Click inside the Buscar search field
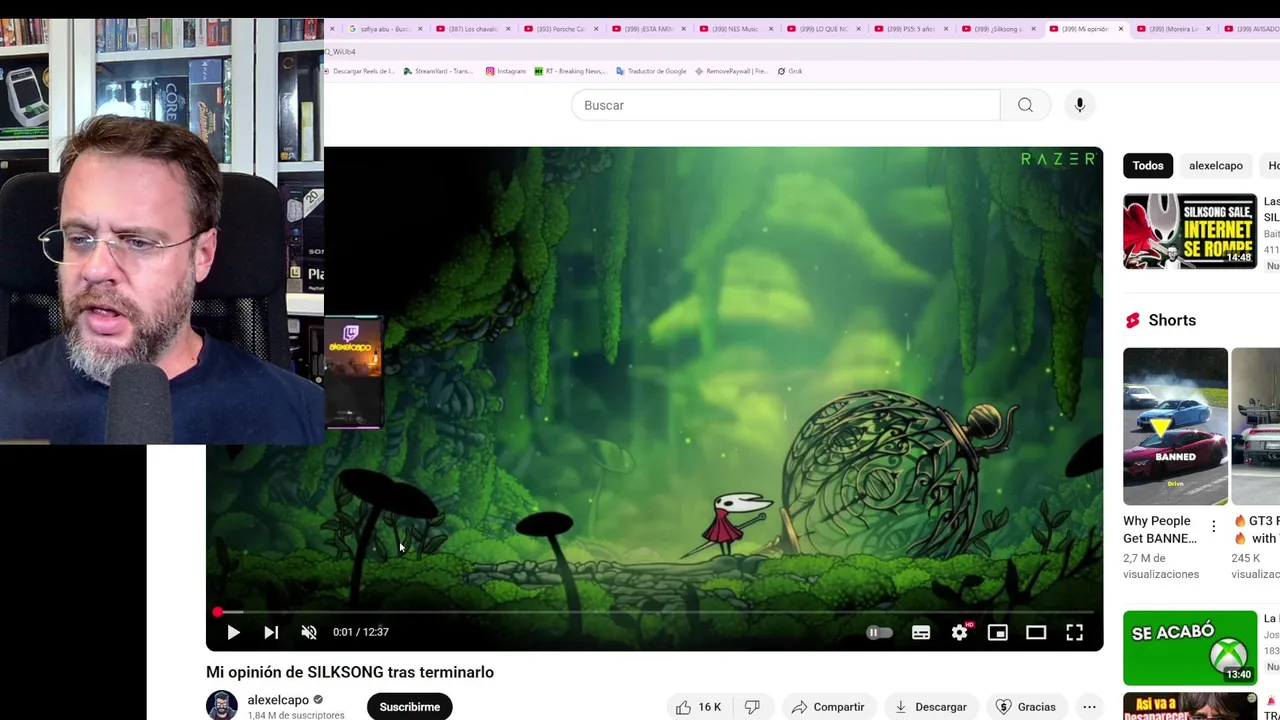The width and height of the screenshot is (1280, 720). 785,105
